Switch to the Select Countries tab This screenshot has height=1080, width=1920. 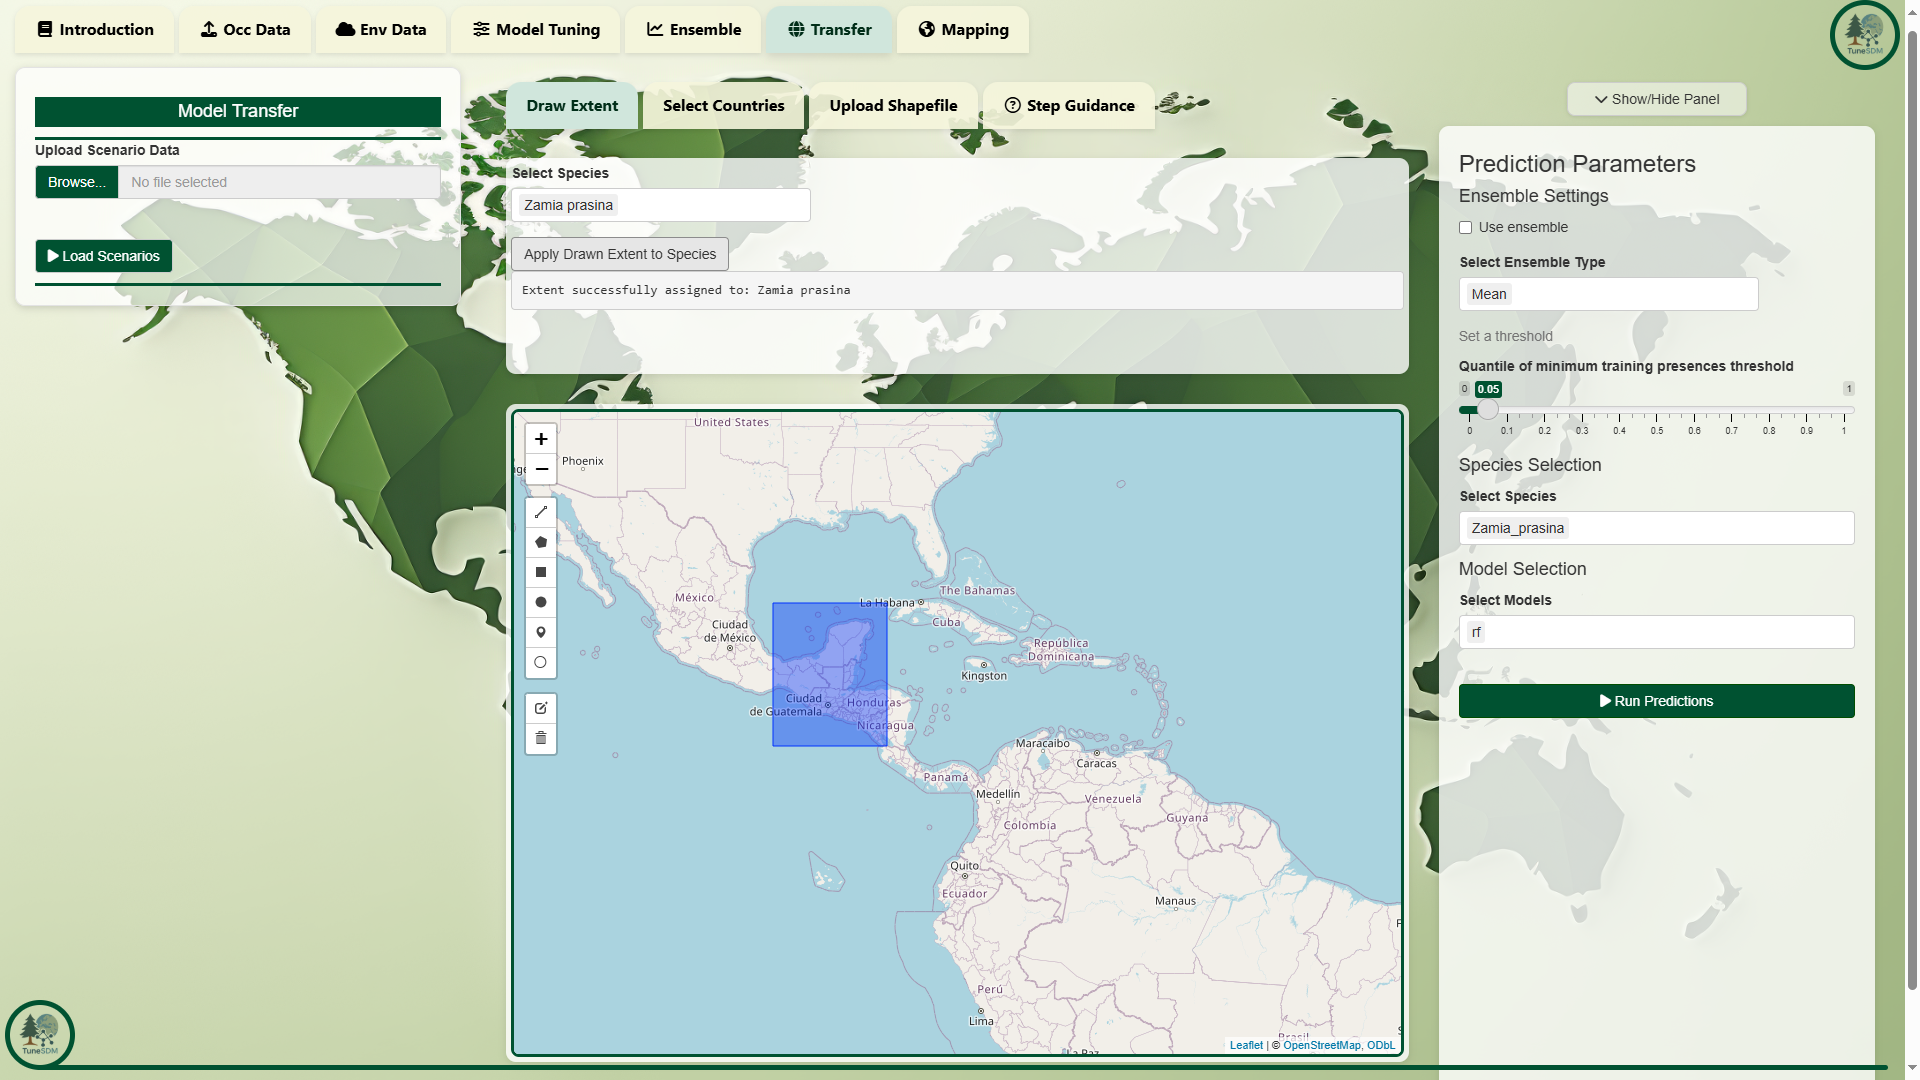coord(723,106)
